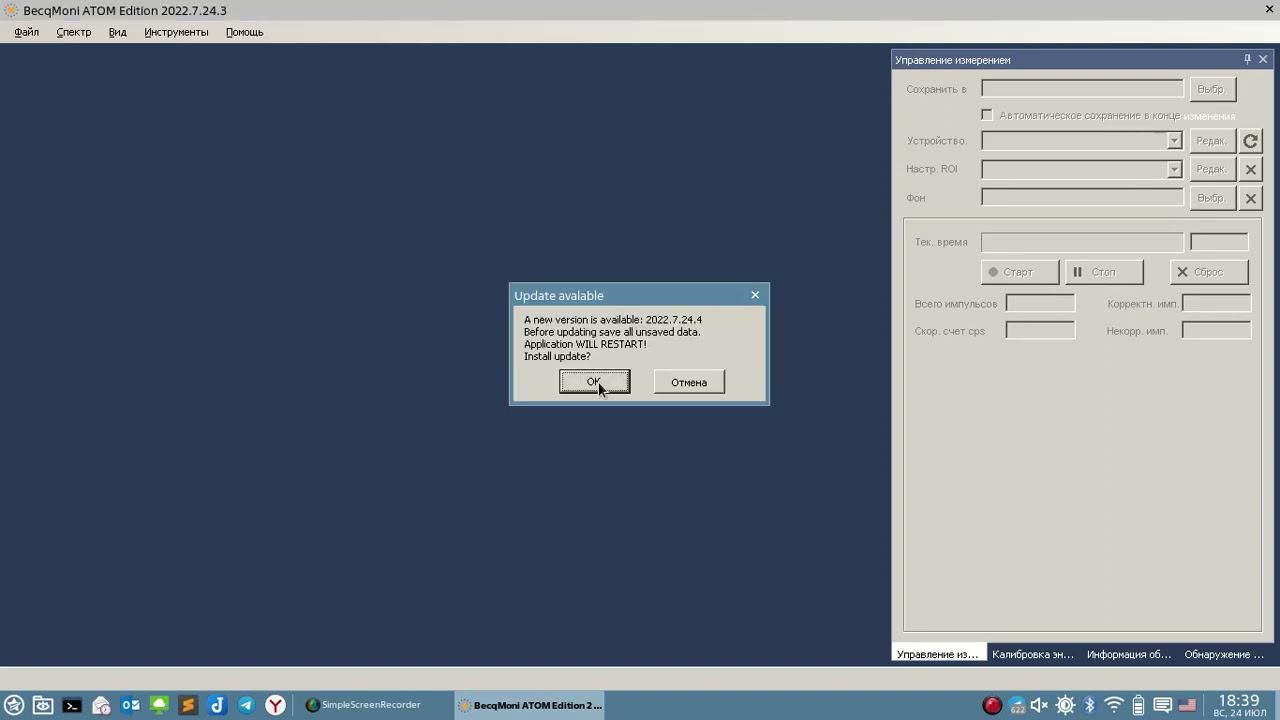This screenshot has height=720, width=1280.
Task: Switch to BecqMoni ATOM Edition taskbar window
Action: [530, 705]
